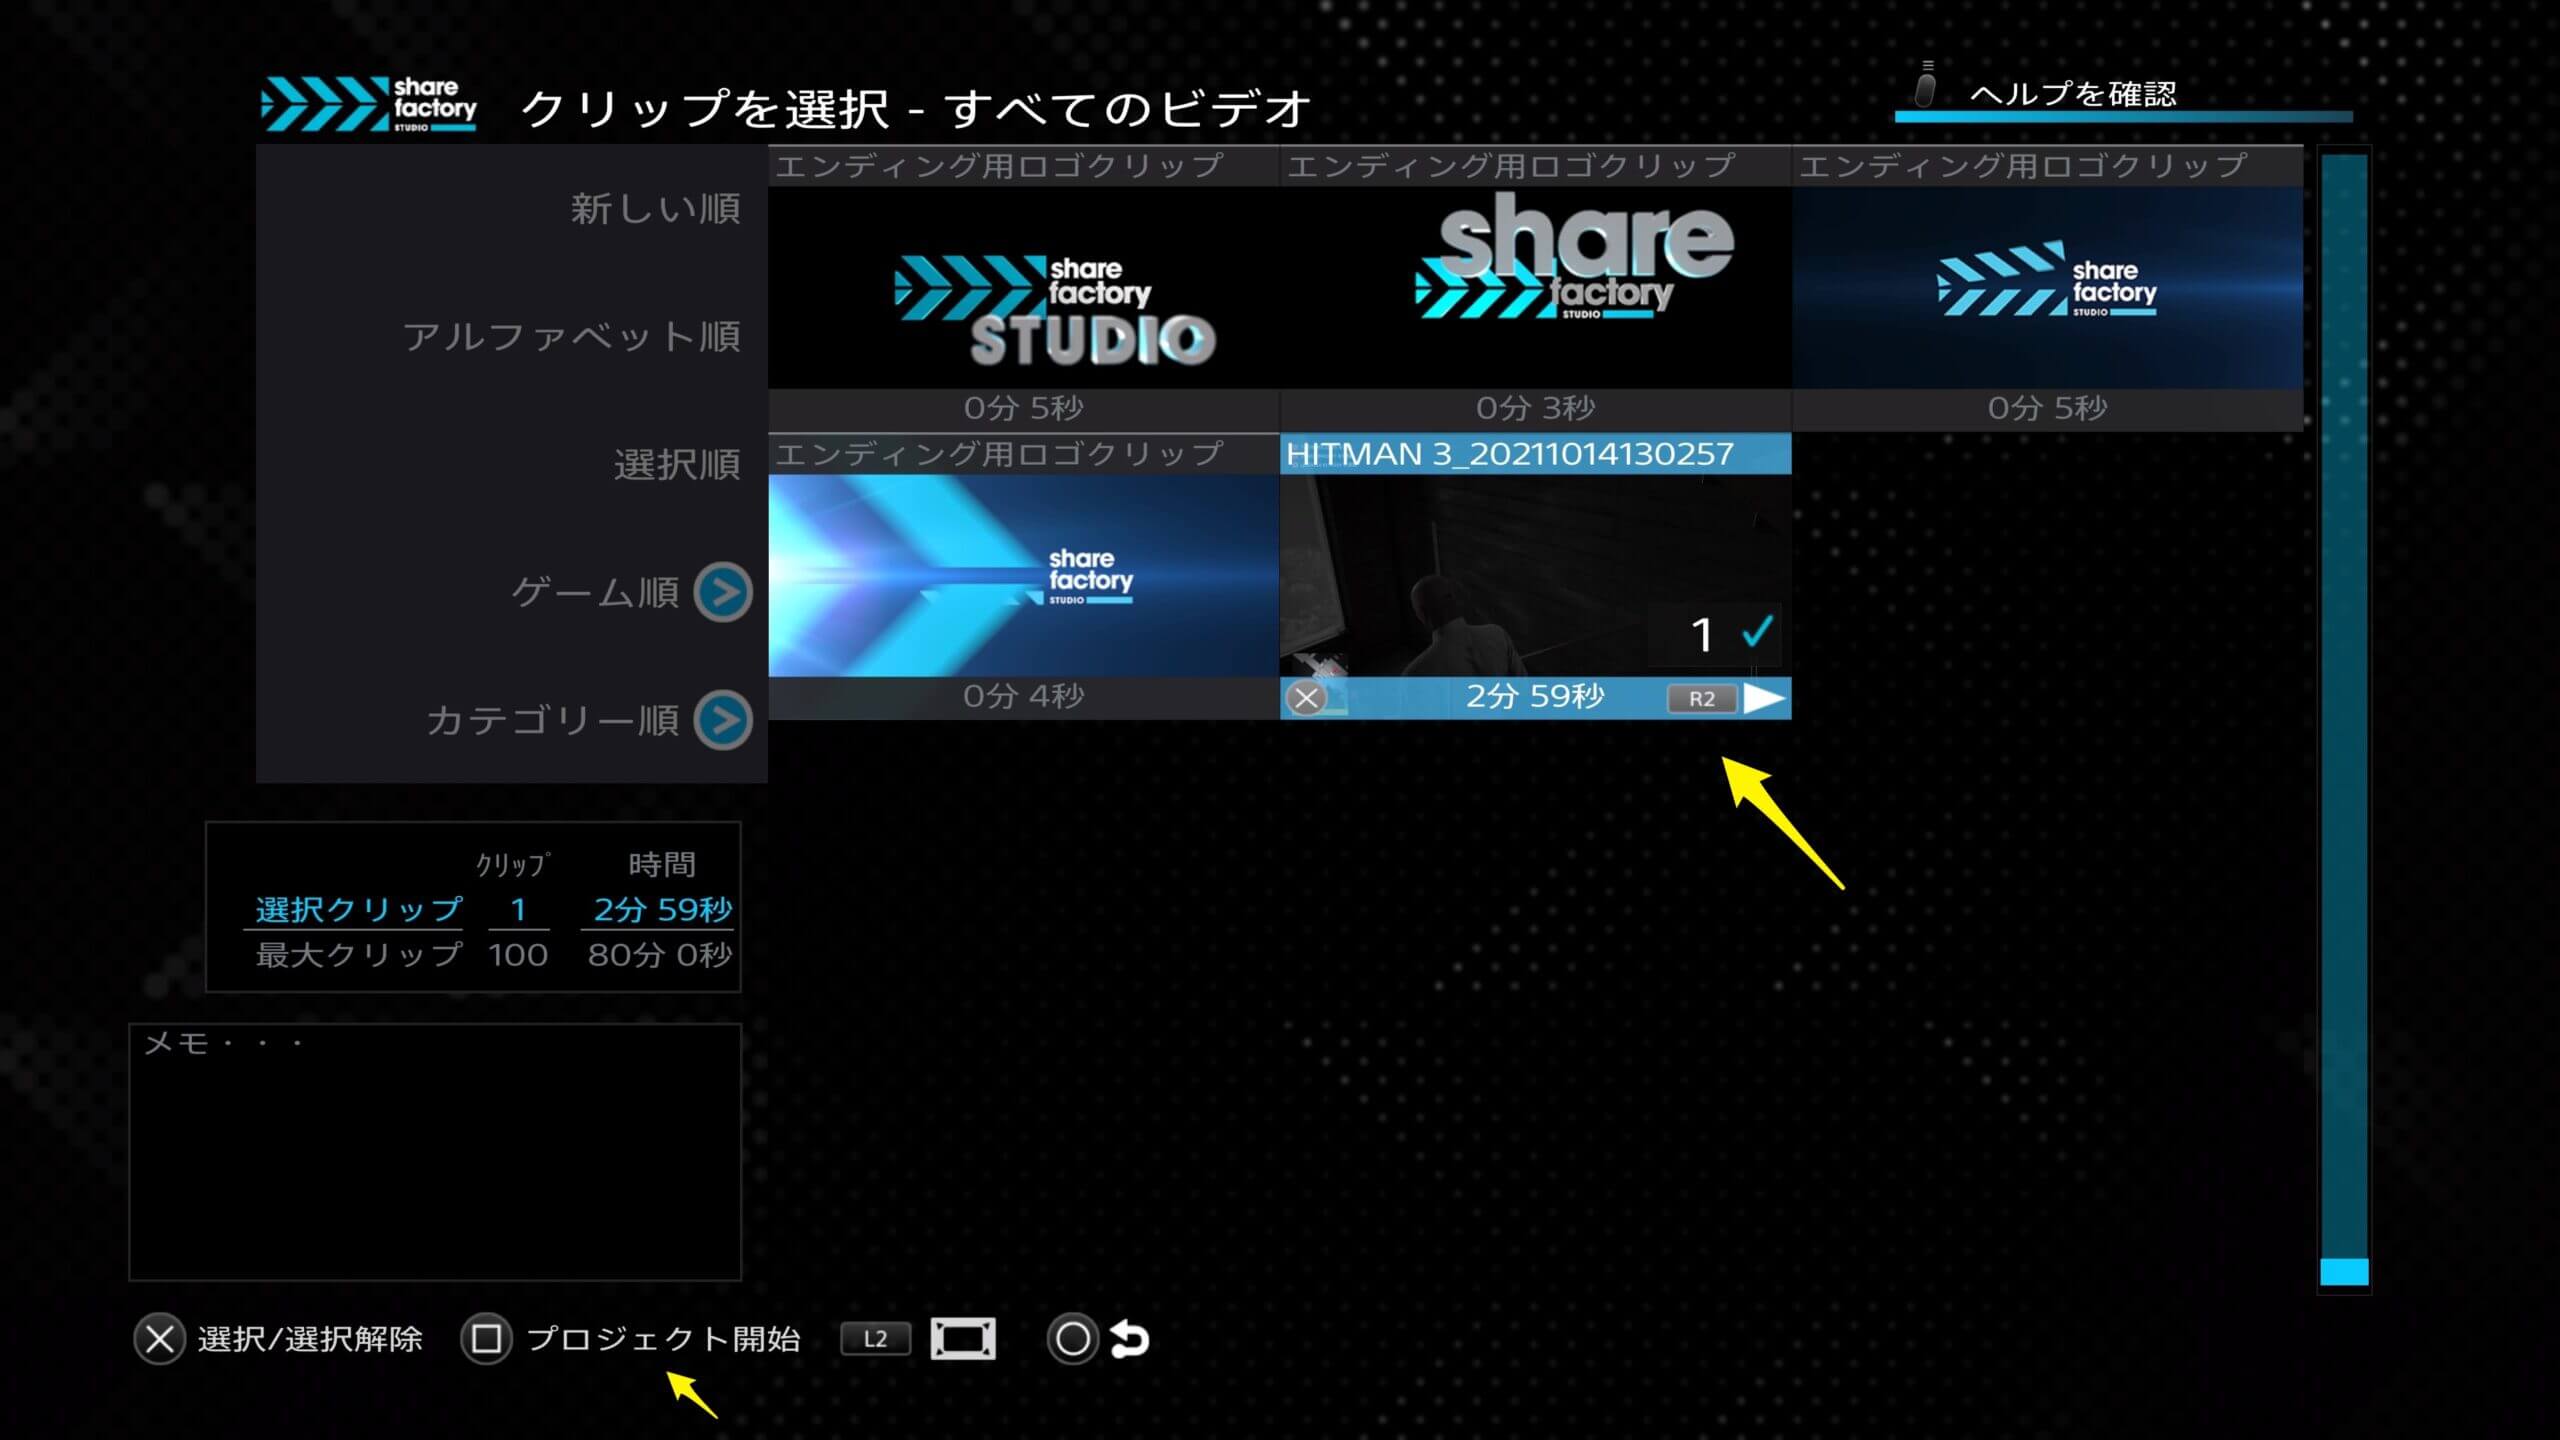Click the blue arrow next to ゲーム順
The width and height of the screenshot is (2560, 1440).
724,592
